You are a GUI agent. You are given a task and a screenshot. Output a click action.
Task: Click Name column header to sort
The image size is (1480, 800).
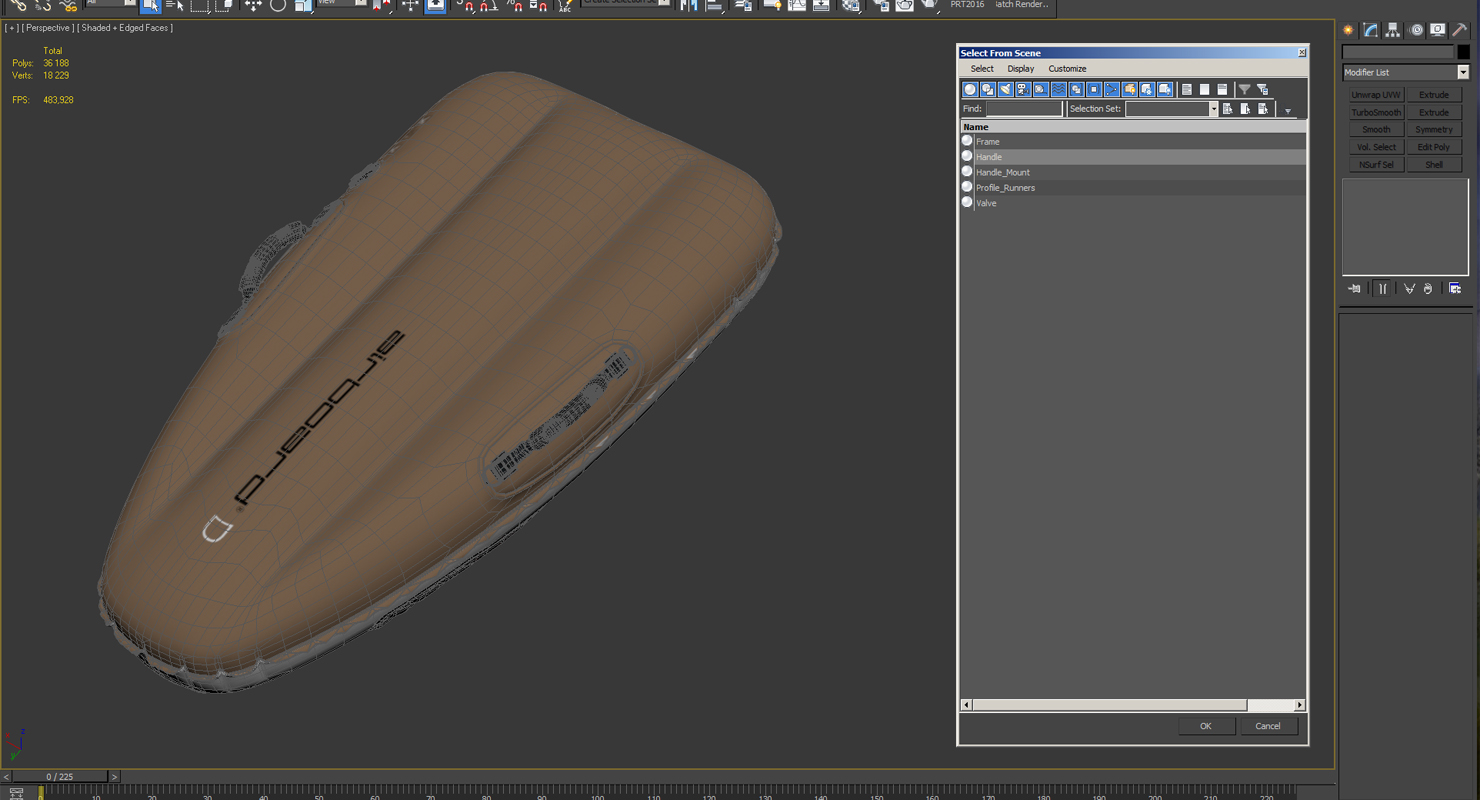[1133, 127]
